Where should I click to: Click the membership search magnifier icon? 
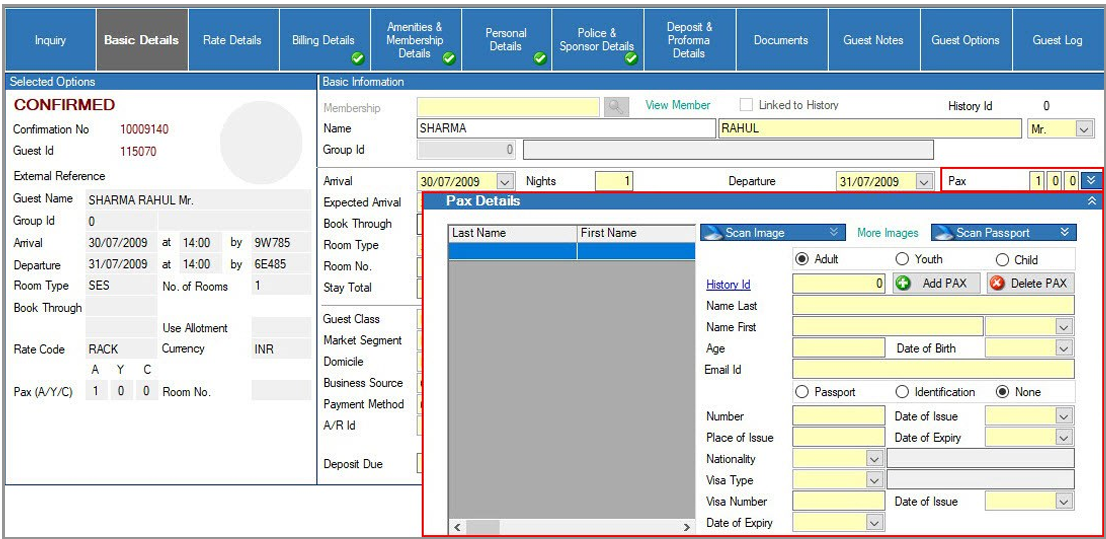click(615, 106)
